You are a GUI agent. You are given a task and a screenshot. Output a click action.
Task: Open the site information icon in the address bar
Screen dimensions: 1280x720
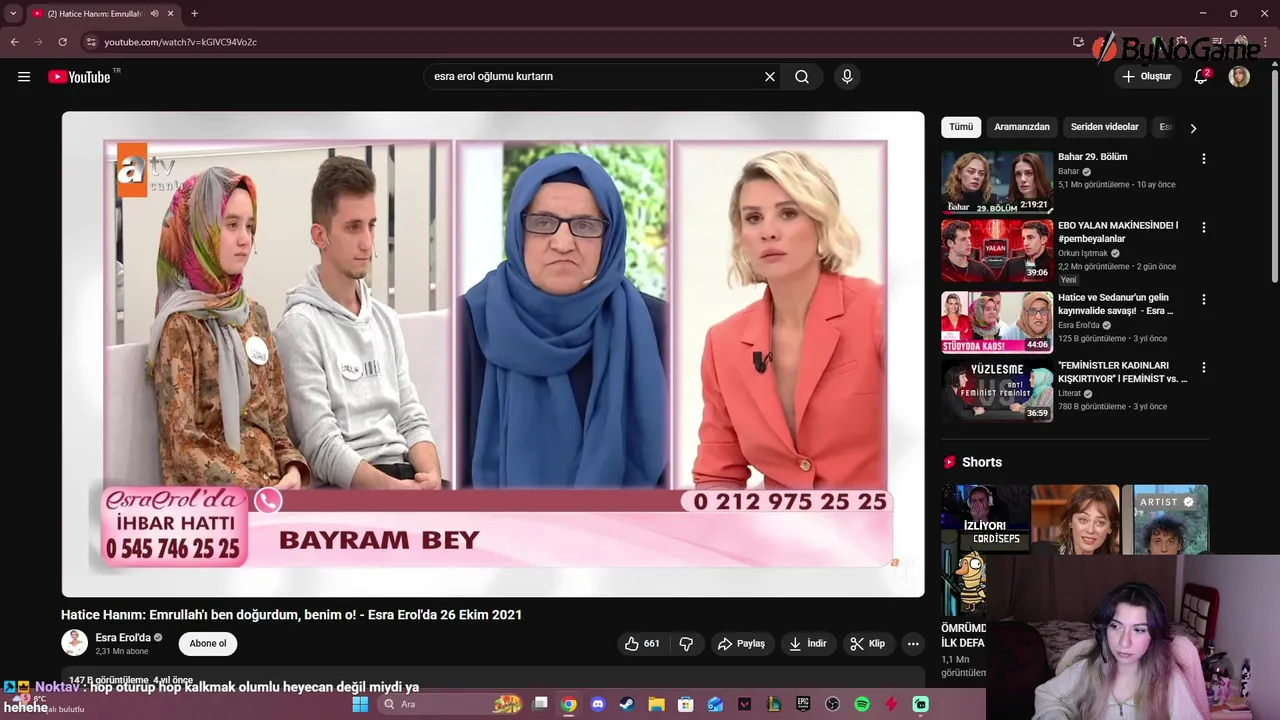[91, 42]
